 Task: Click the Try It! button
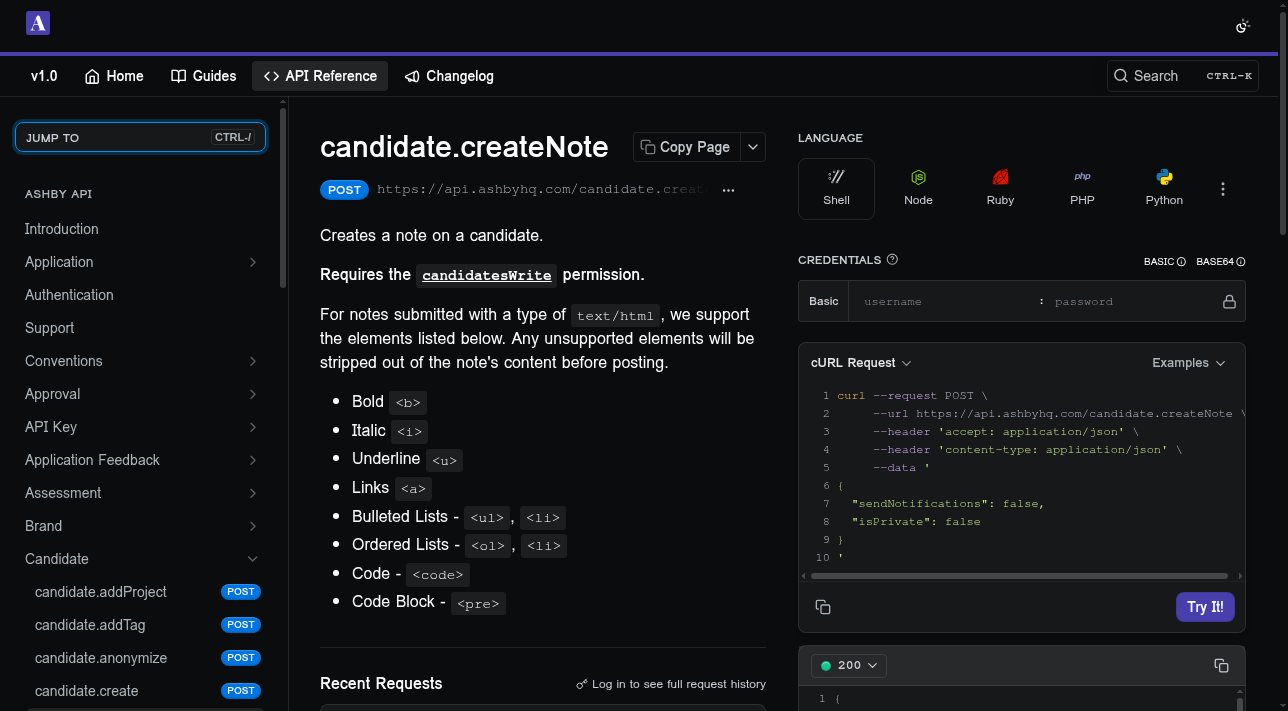[1205, 607]
